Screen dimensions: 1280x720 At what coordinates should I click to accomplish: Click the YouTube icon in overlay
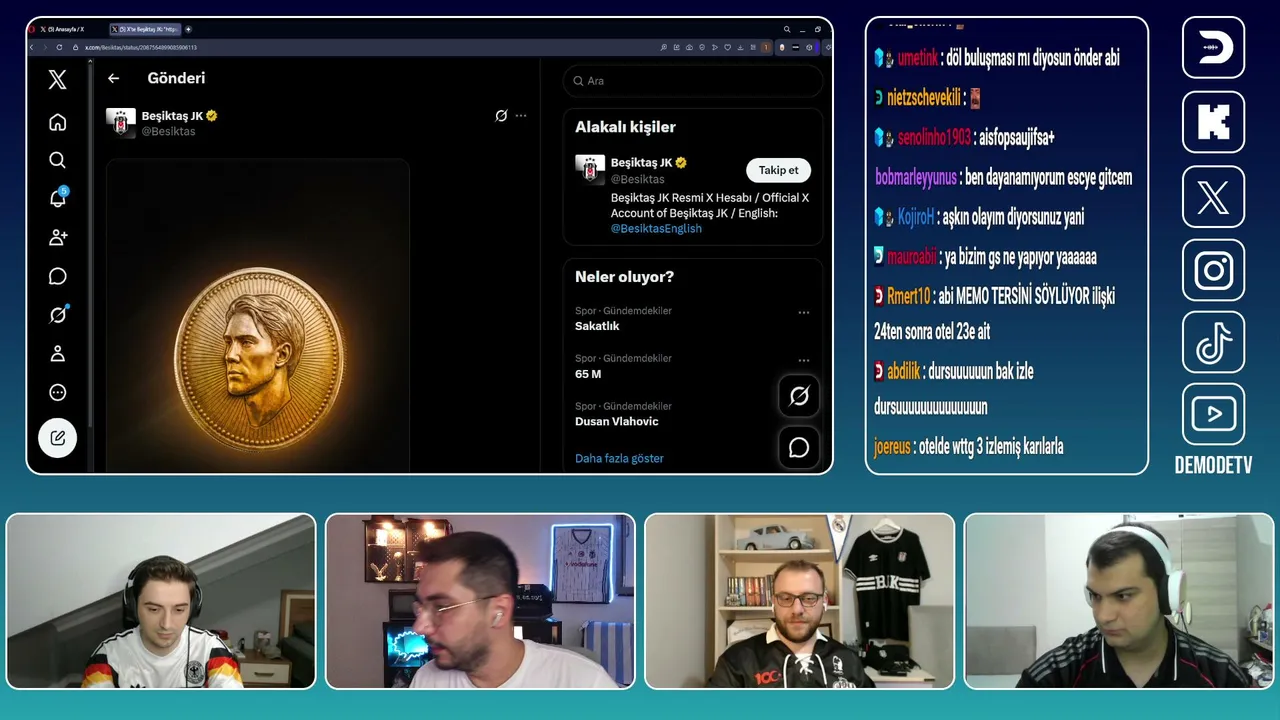[x=1213, y=414]
